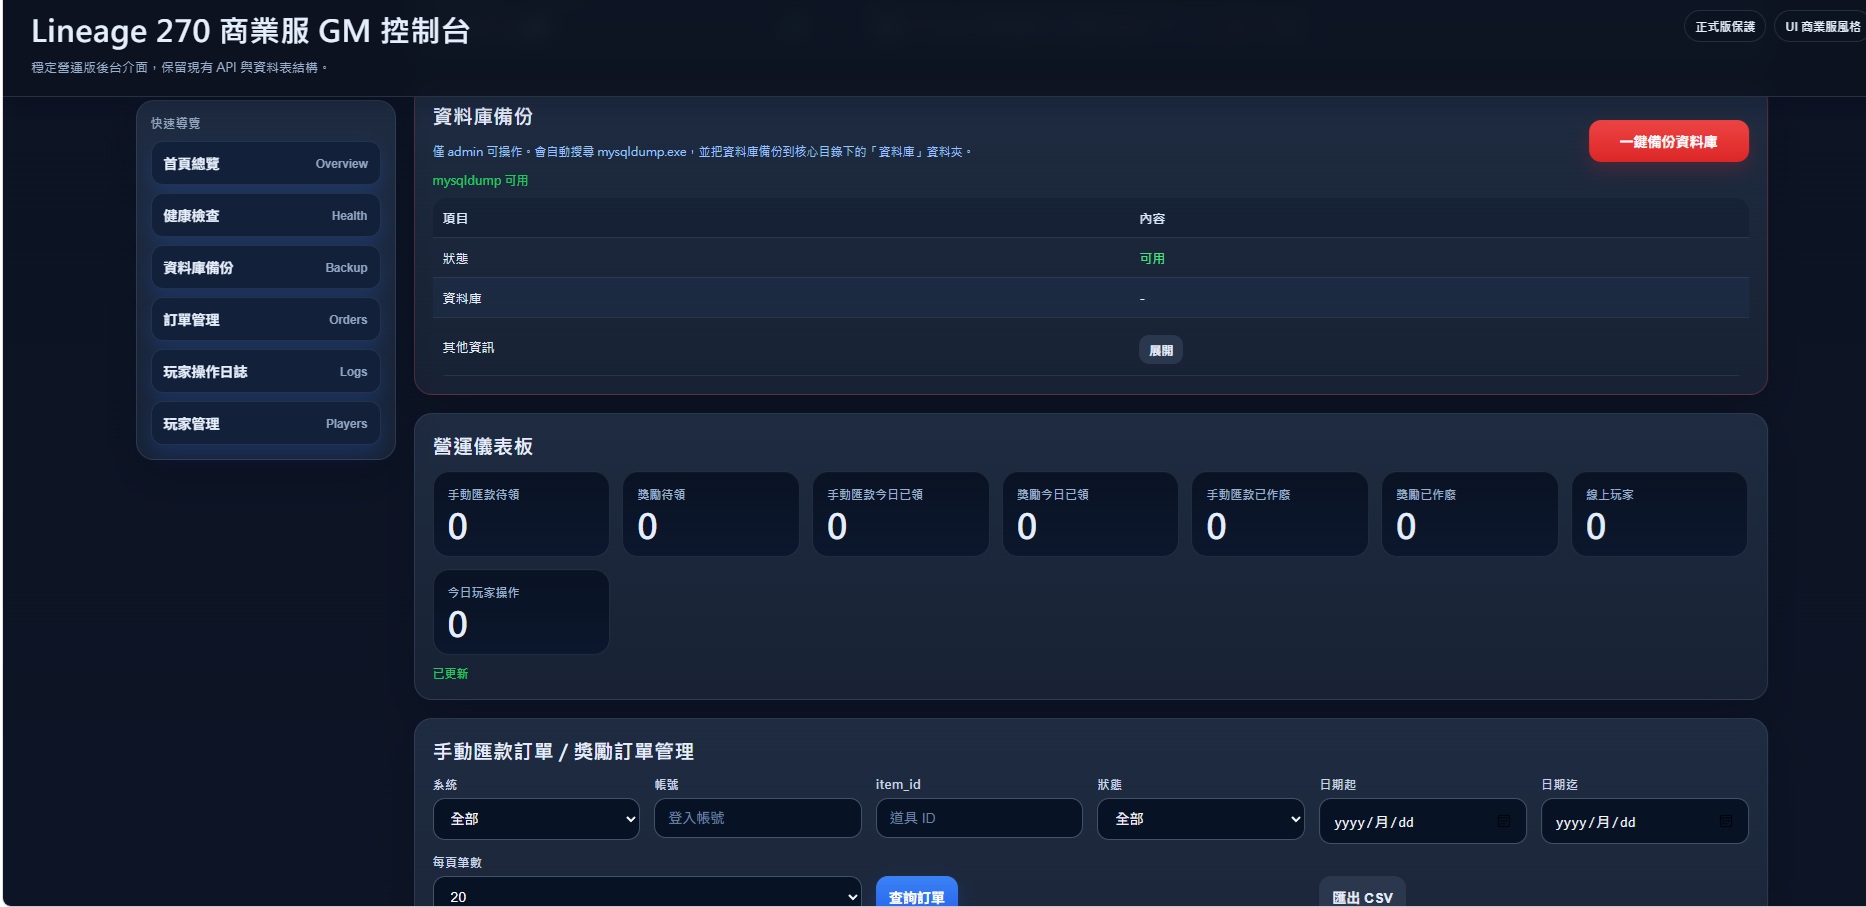Open 訂單管理 Orders section
Screen dimensions: 1866x907
coord(265,319)
